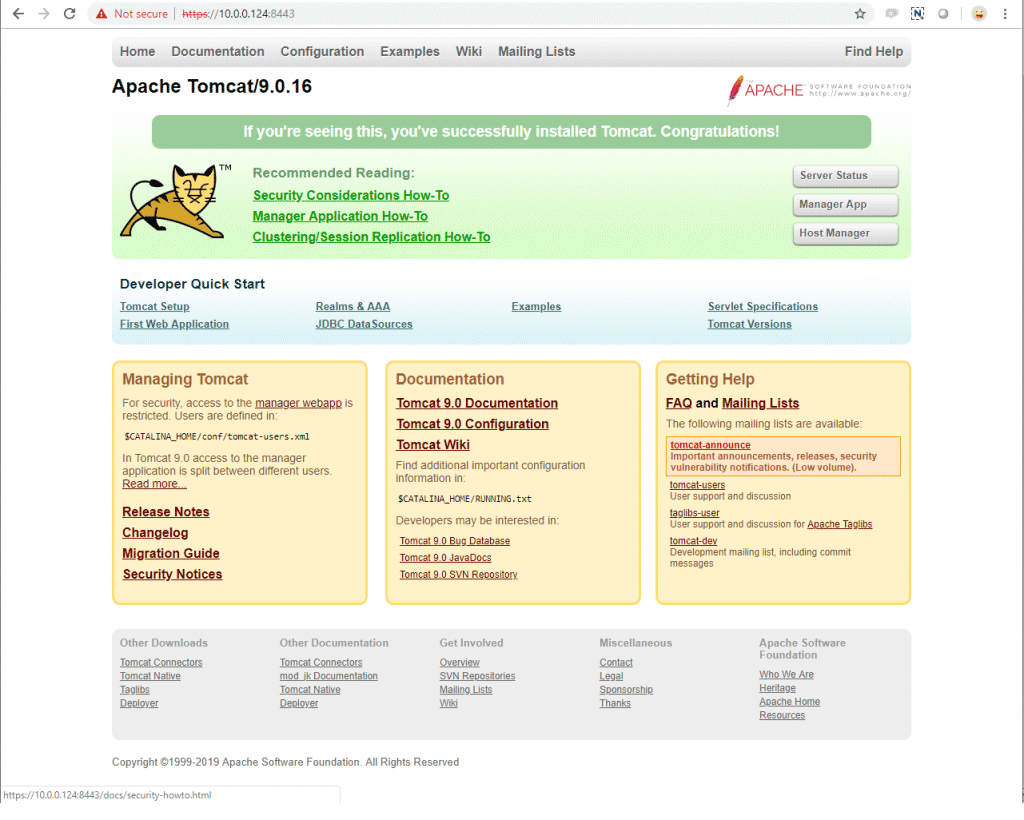Reload the page with the refresh icon
Image resolution: width=1024 pixels, height=820 pixels.
69,14
